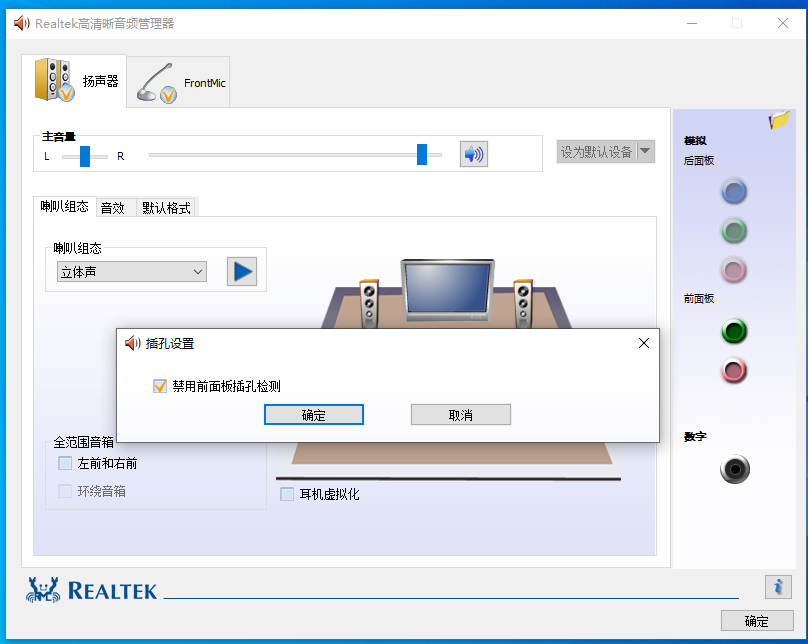Click the digital output jack icon

coord(735,469)
